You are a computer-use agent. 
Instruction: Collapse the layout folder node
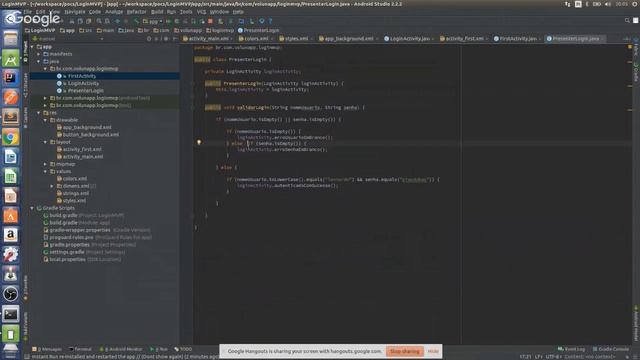(x=45, y=142)
